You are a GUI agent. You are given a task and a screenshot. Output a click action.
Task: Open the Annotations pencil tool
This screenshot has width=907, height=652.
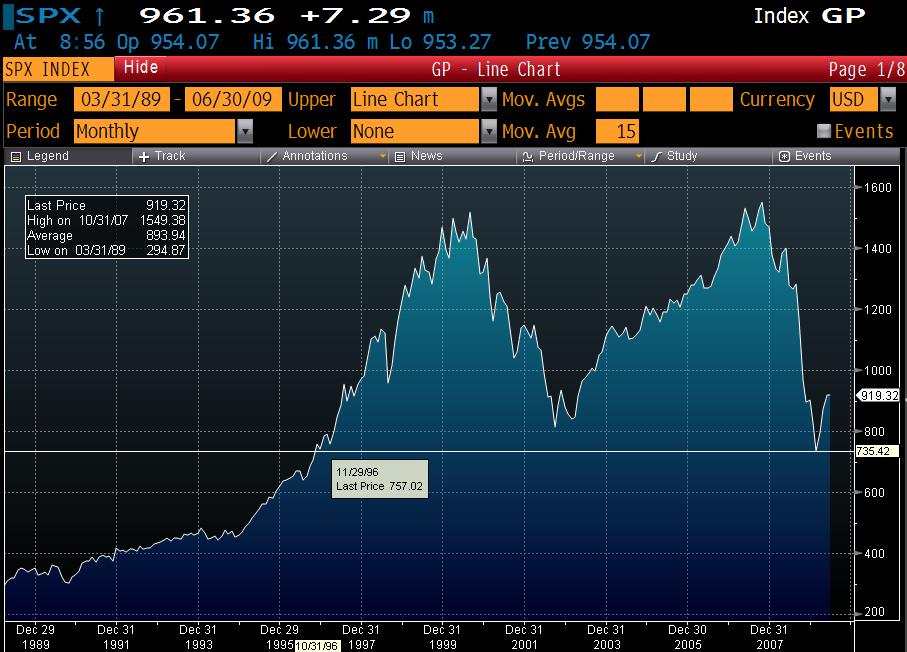click(x=271, y=156)
